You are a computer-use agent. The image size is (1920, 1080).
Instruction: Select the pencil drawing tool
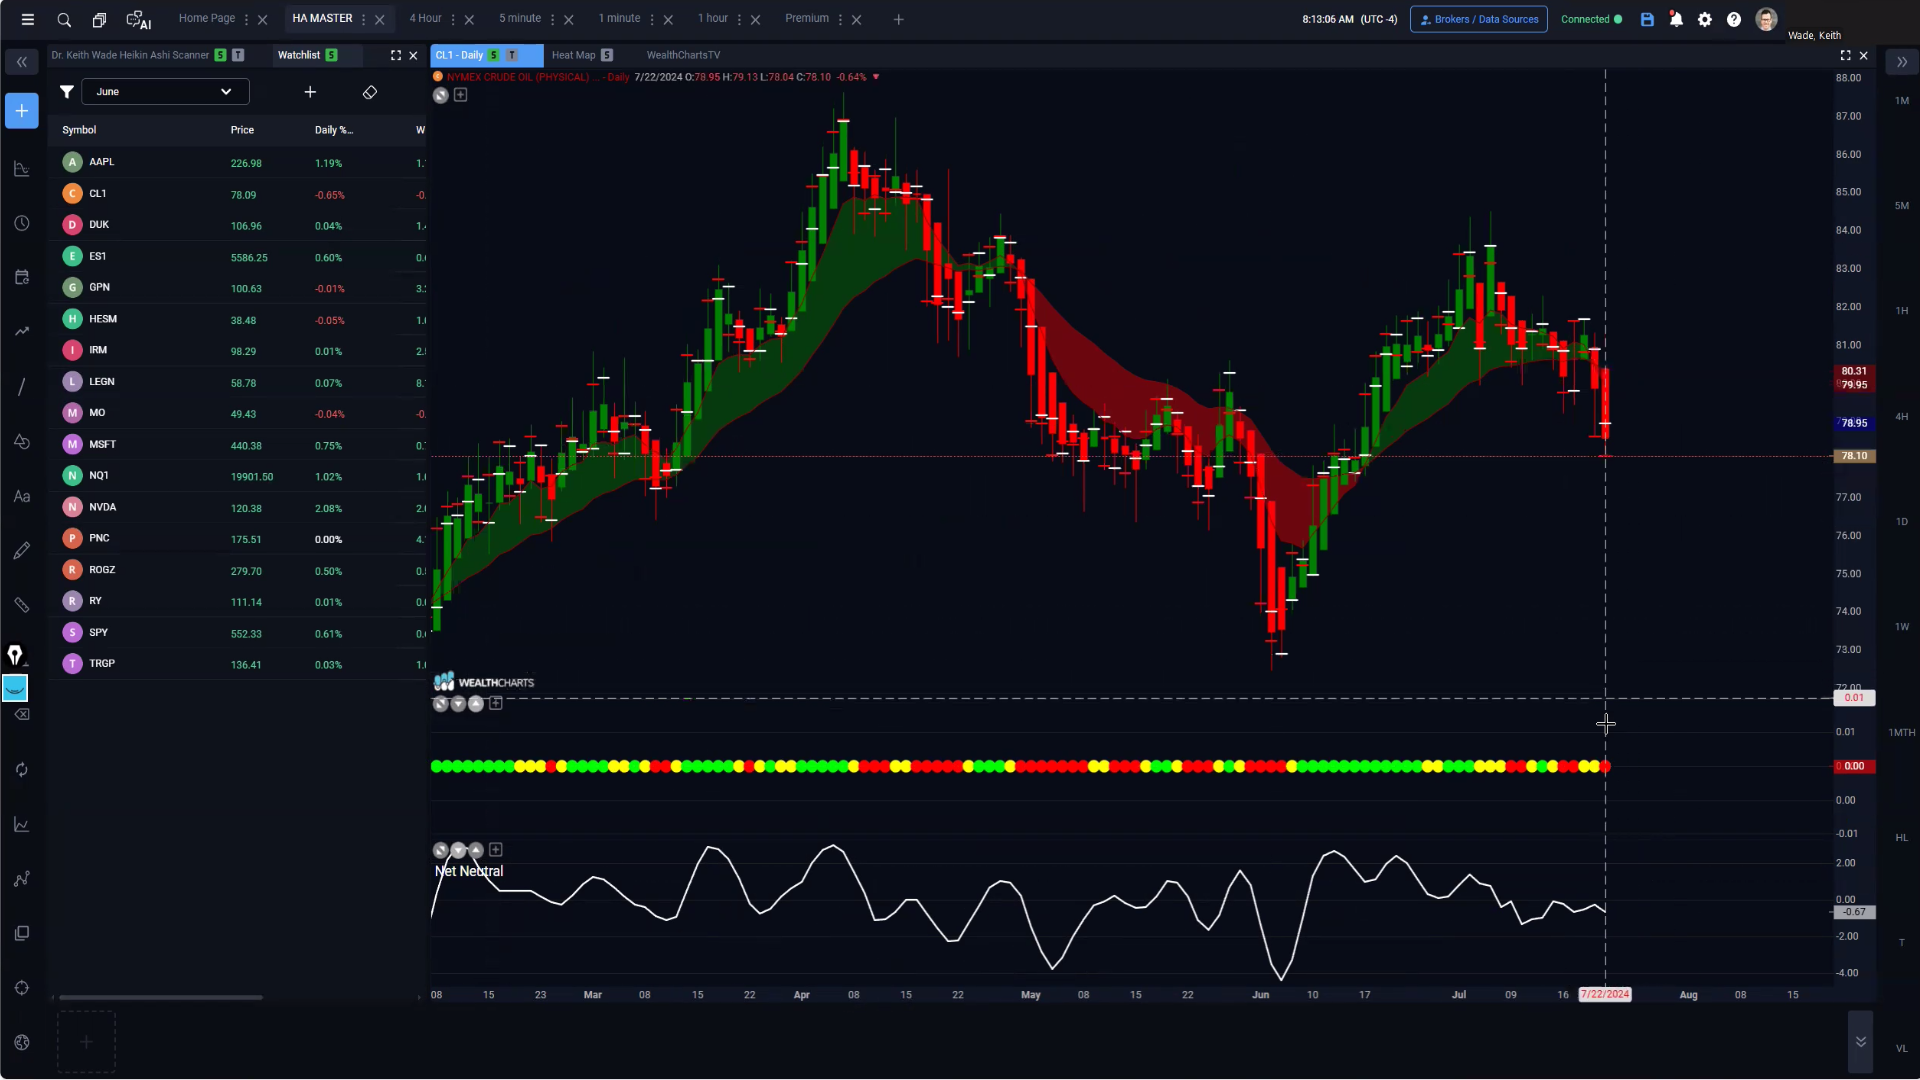click(21, 551)
